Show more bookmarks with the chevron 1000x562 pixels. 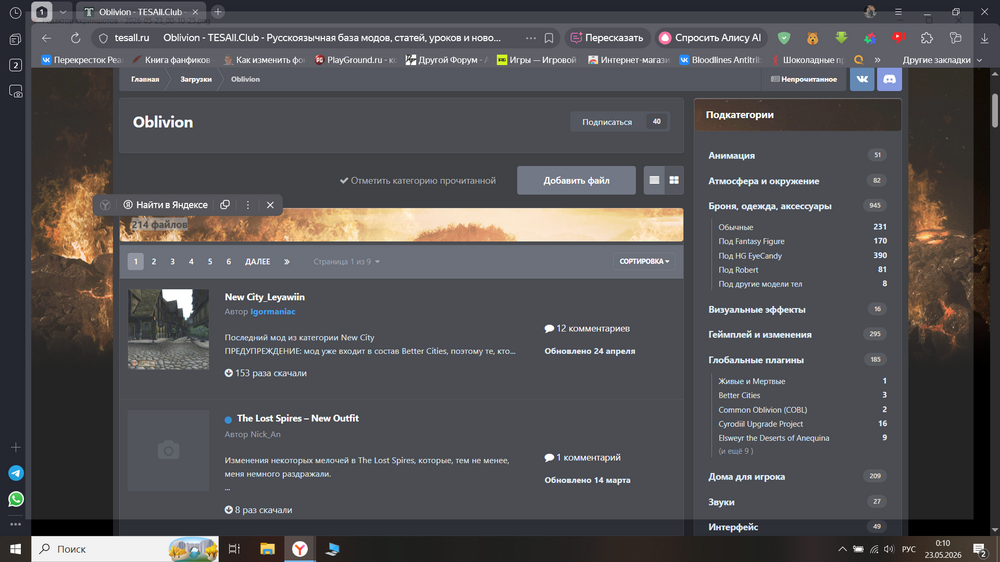click(878, 60)
